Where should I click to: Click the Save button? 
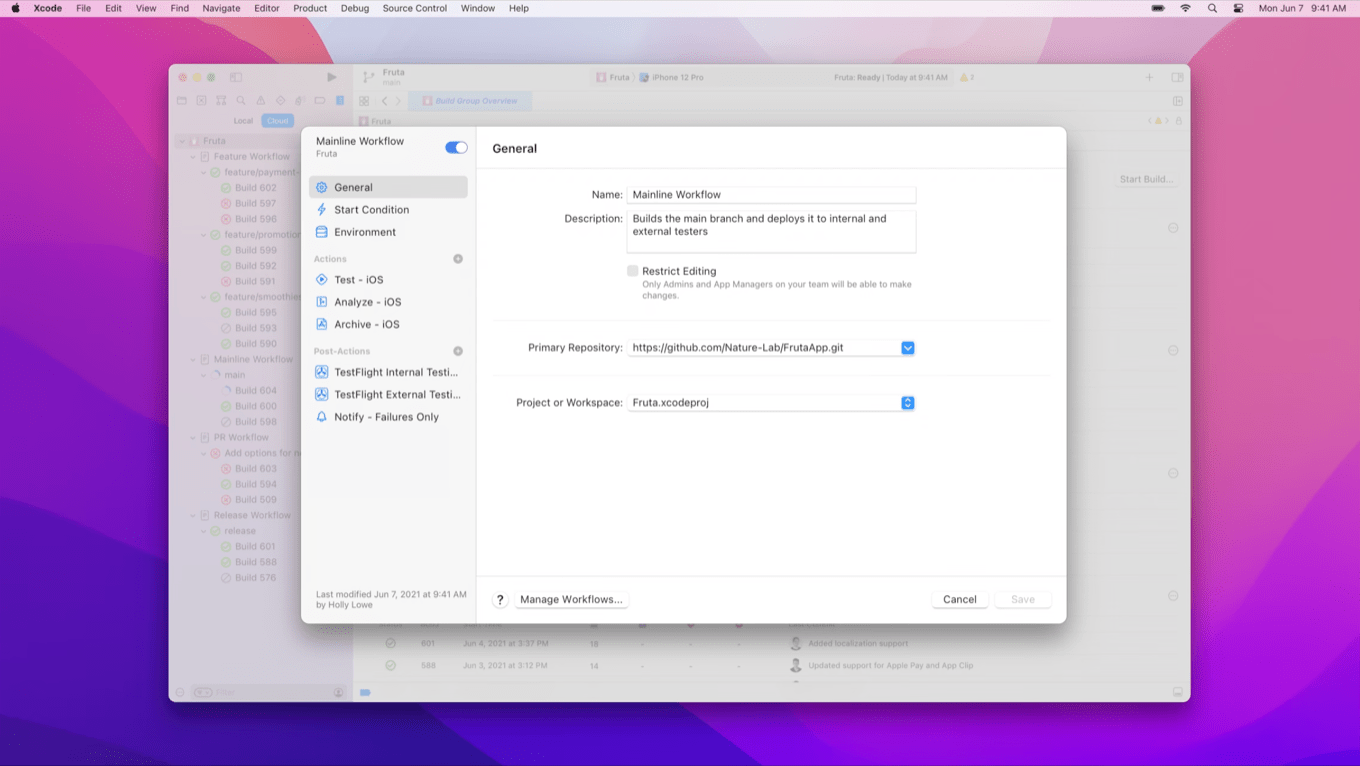pyautogui.click(x=1023, y=600)
